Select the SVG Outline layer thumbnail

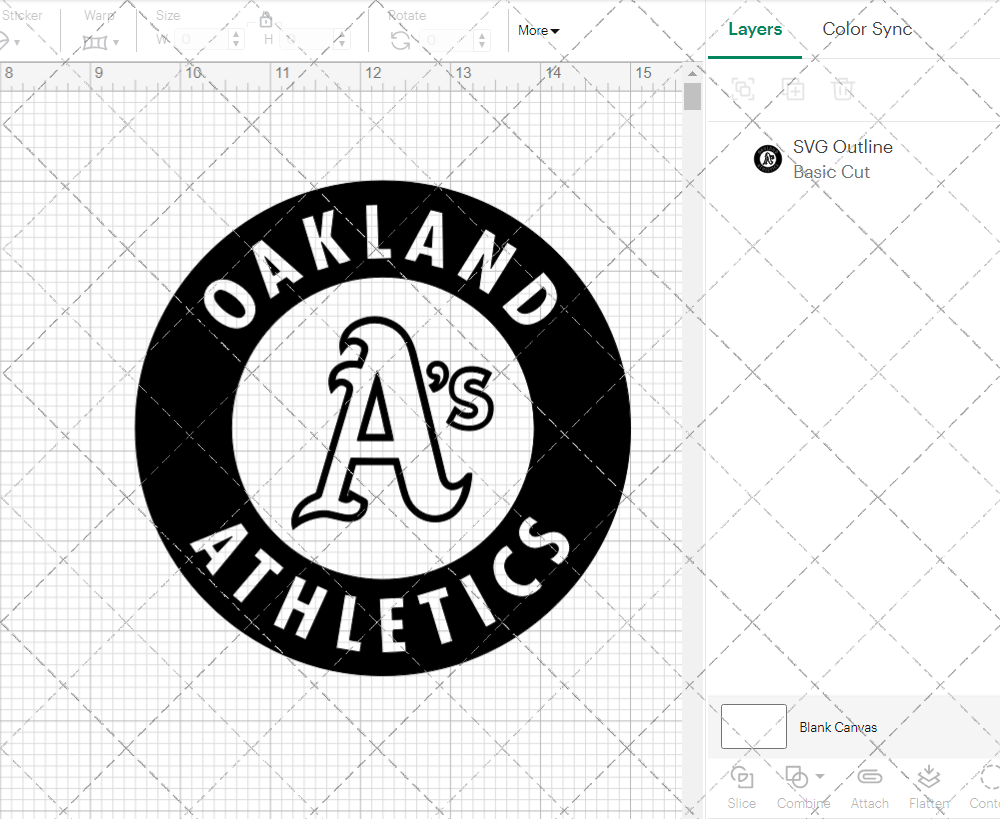(768, 159)
